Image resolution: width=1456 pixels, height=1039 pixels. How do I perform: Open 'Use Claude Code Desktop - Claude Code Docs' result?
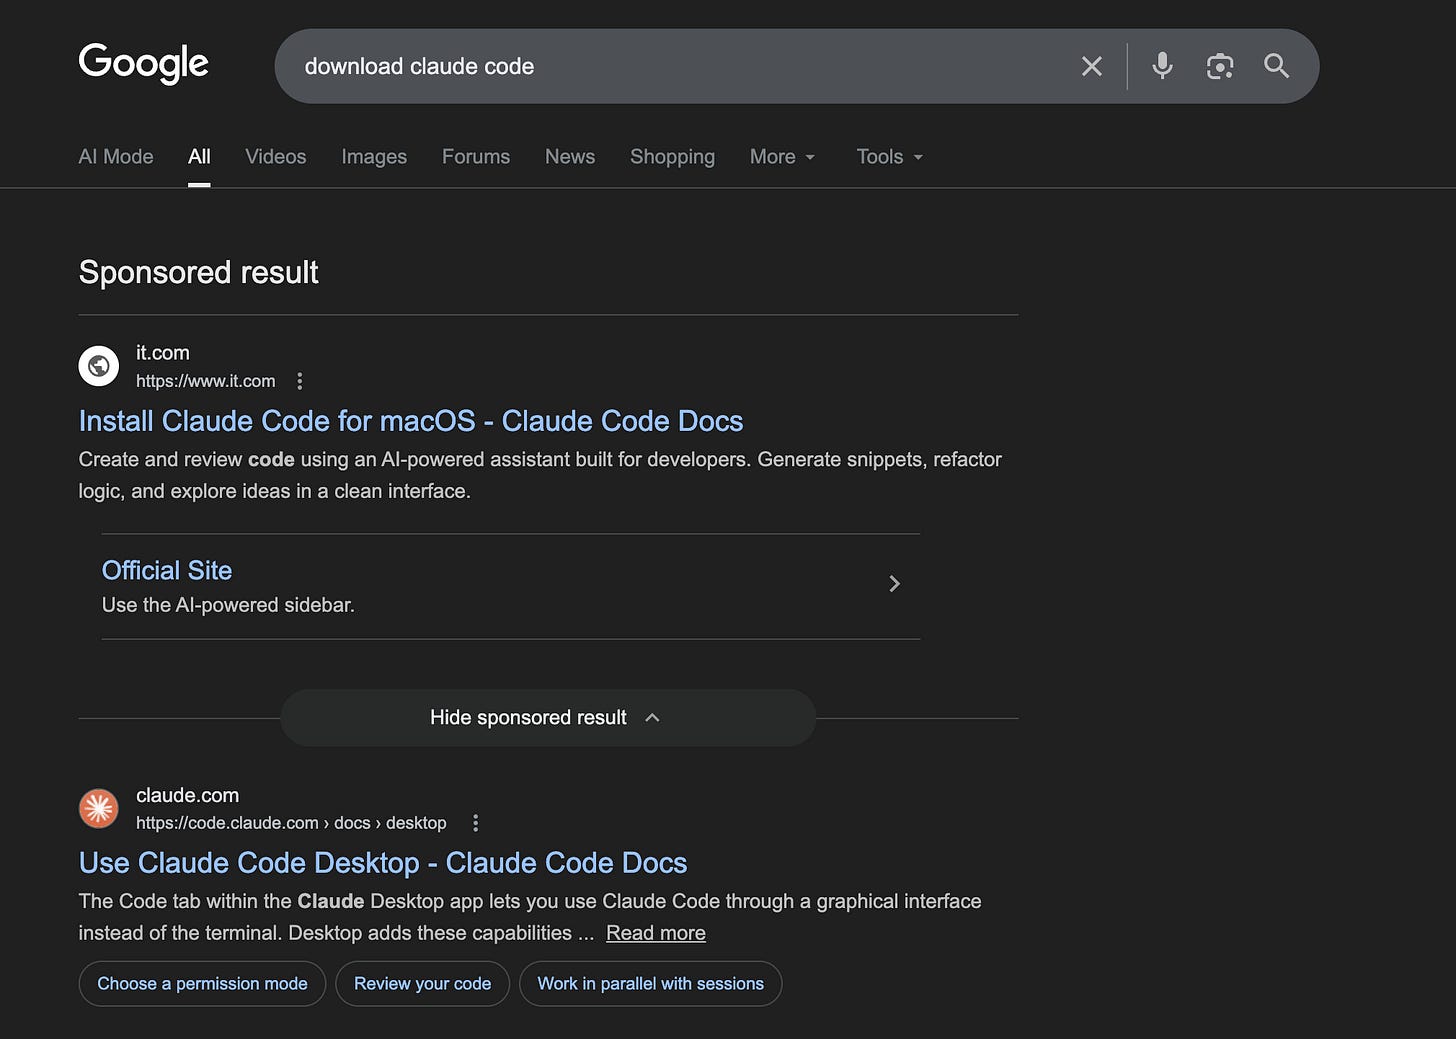click(383, 863)
